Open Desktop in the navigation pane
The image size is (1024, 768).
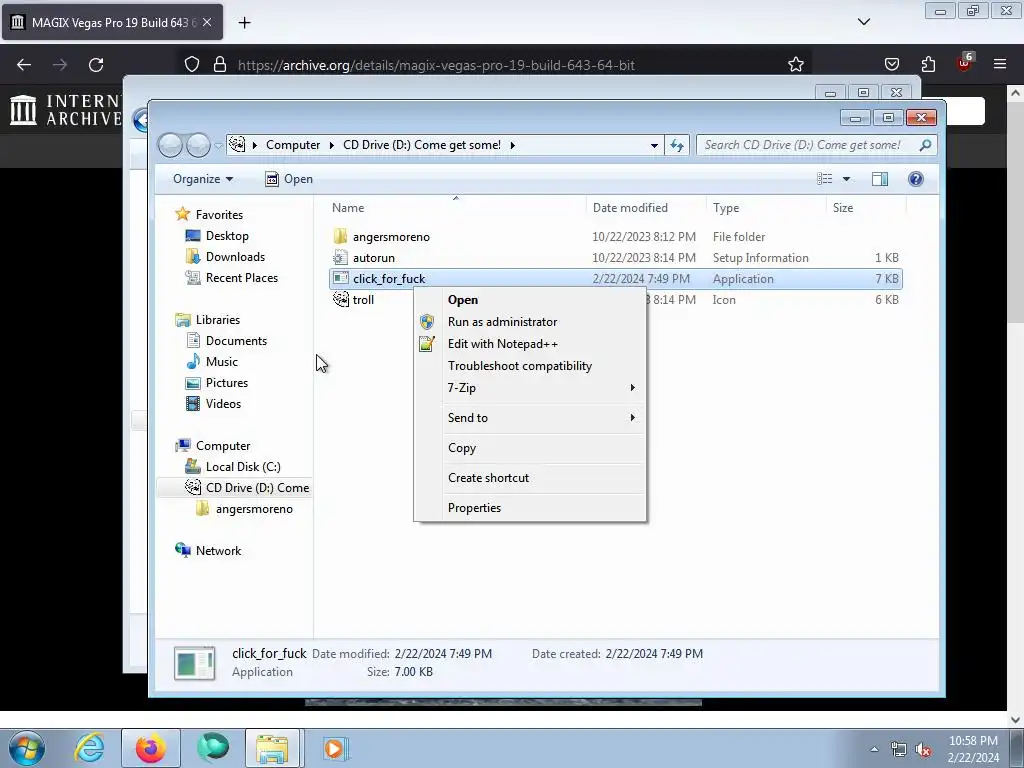[227, 236]
